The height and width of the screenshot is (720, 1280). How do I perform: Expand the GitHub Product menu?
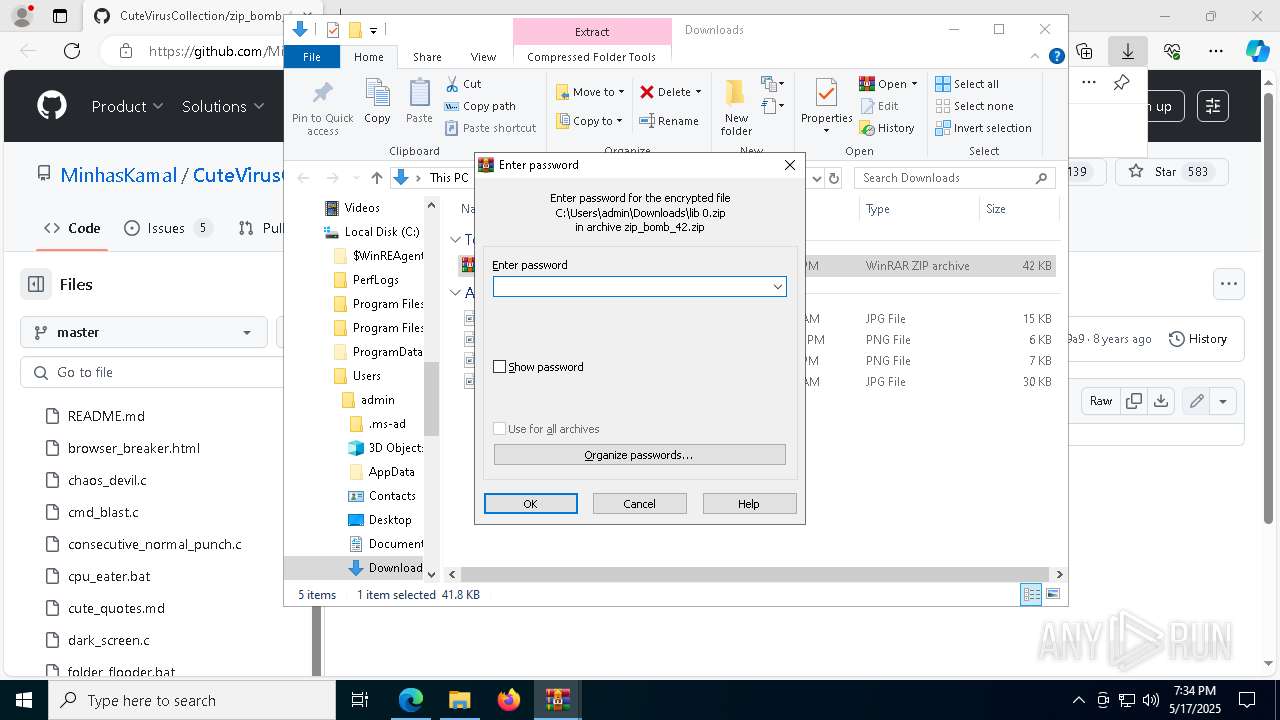pos(127,106)
